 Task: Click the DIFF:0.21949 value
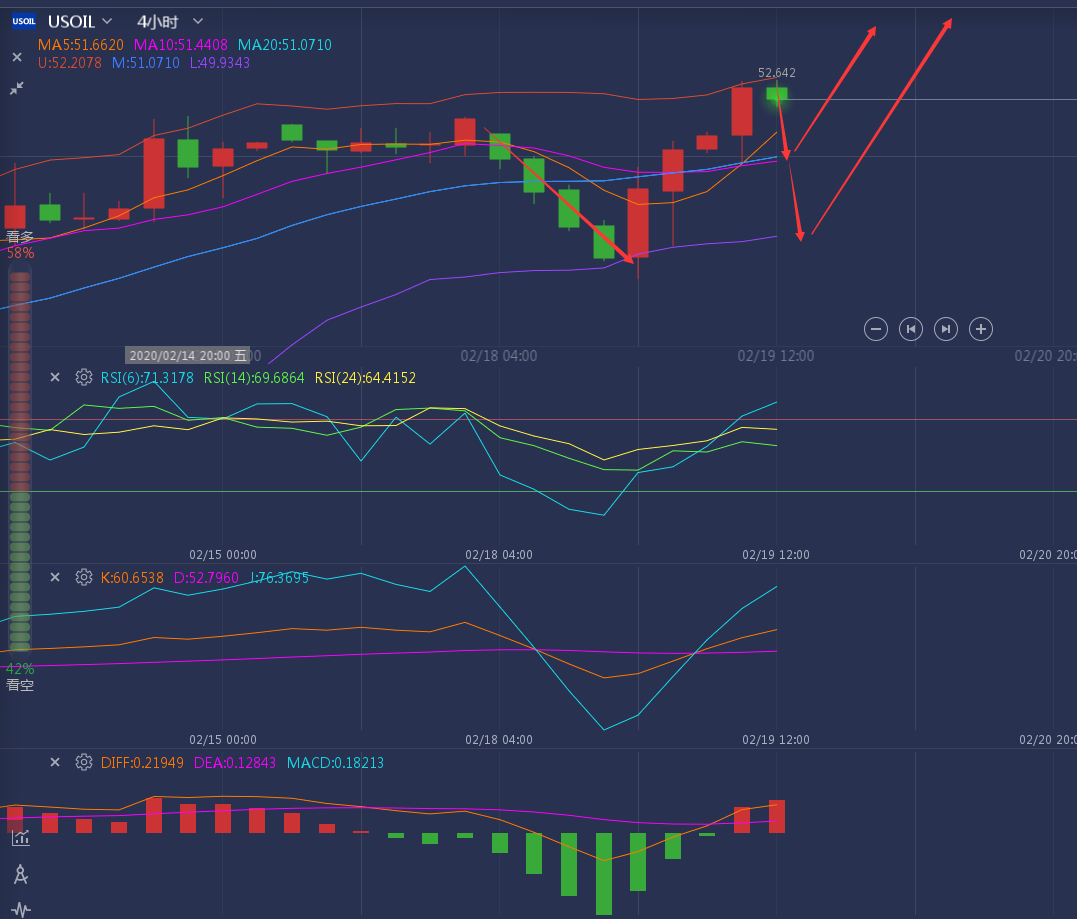142,763
